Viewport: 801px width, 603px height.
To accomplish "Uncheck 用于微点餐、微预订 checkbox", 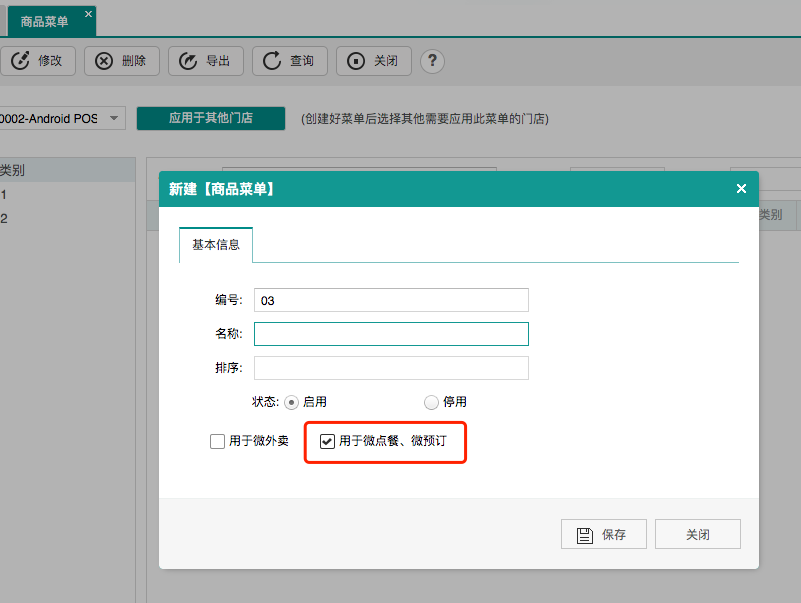I will (327, 441).
